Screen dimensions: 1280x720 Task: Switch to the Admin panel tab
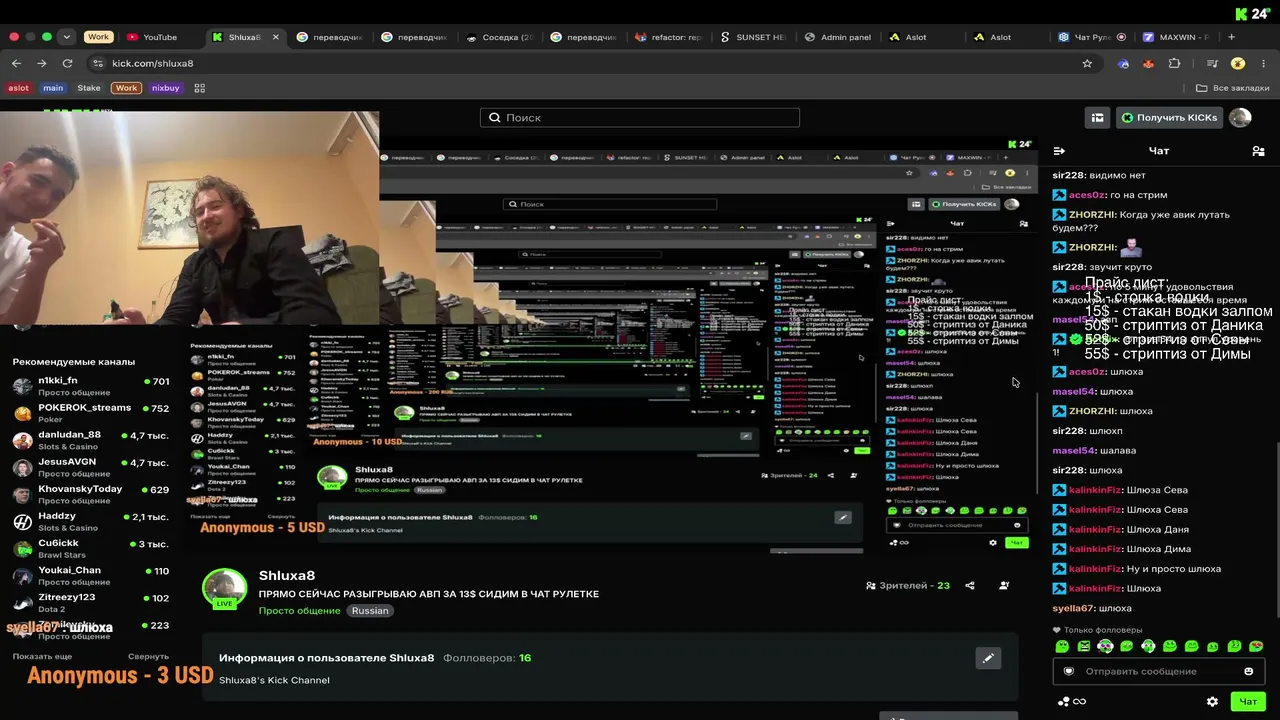tap(838, 37)
